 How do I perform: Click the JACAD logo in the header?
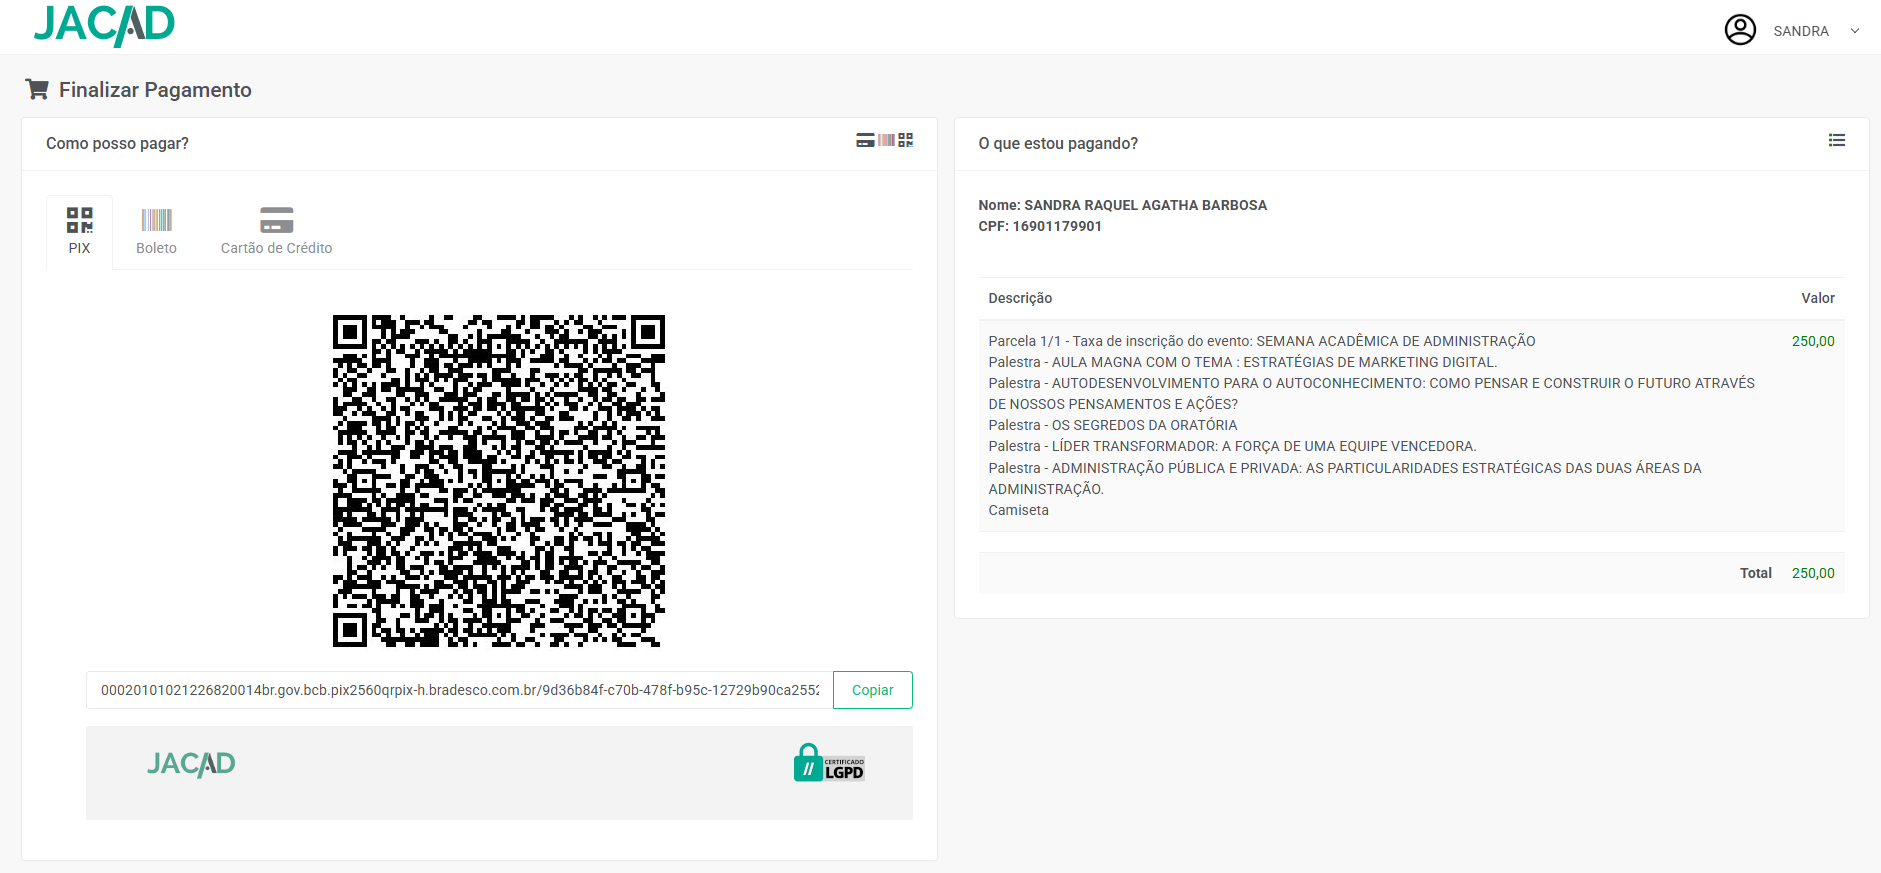click(x=104, y=25)
